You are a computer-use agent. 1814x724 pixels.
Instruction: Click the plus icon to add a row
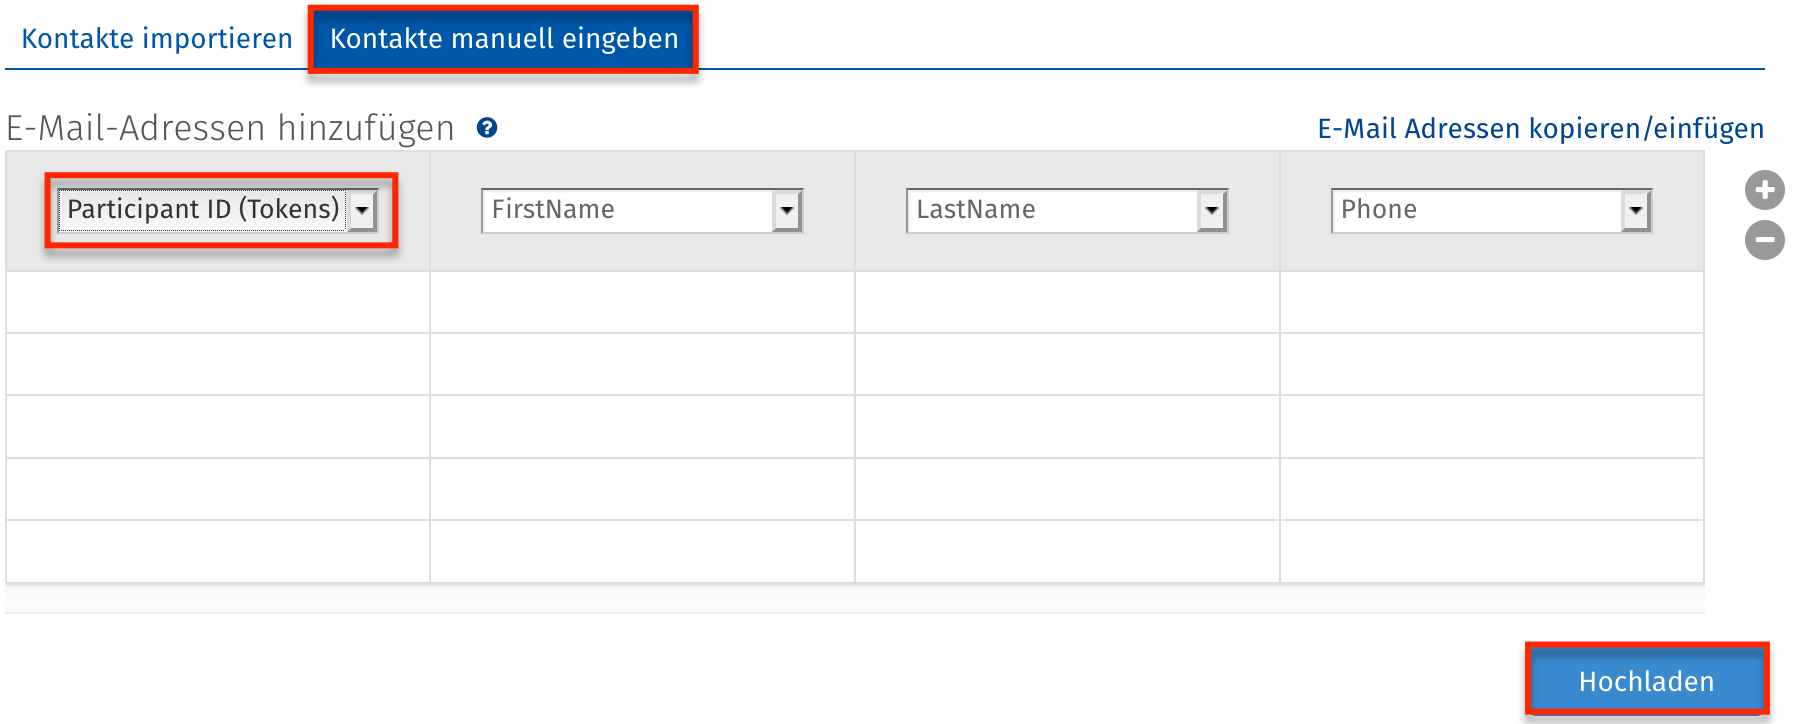pyautogui.click(x=1766, y=188)
